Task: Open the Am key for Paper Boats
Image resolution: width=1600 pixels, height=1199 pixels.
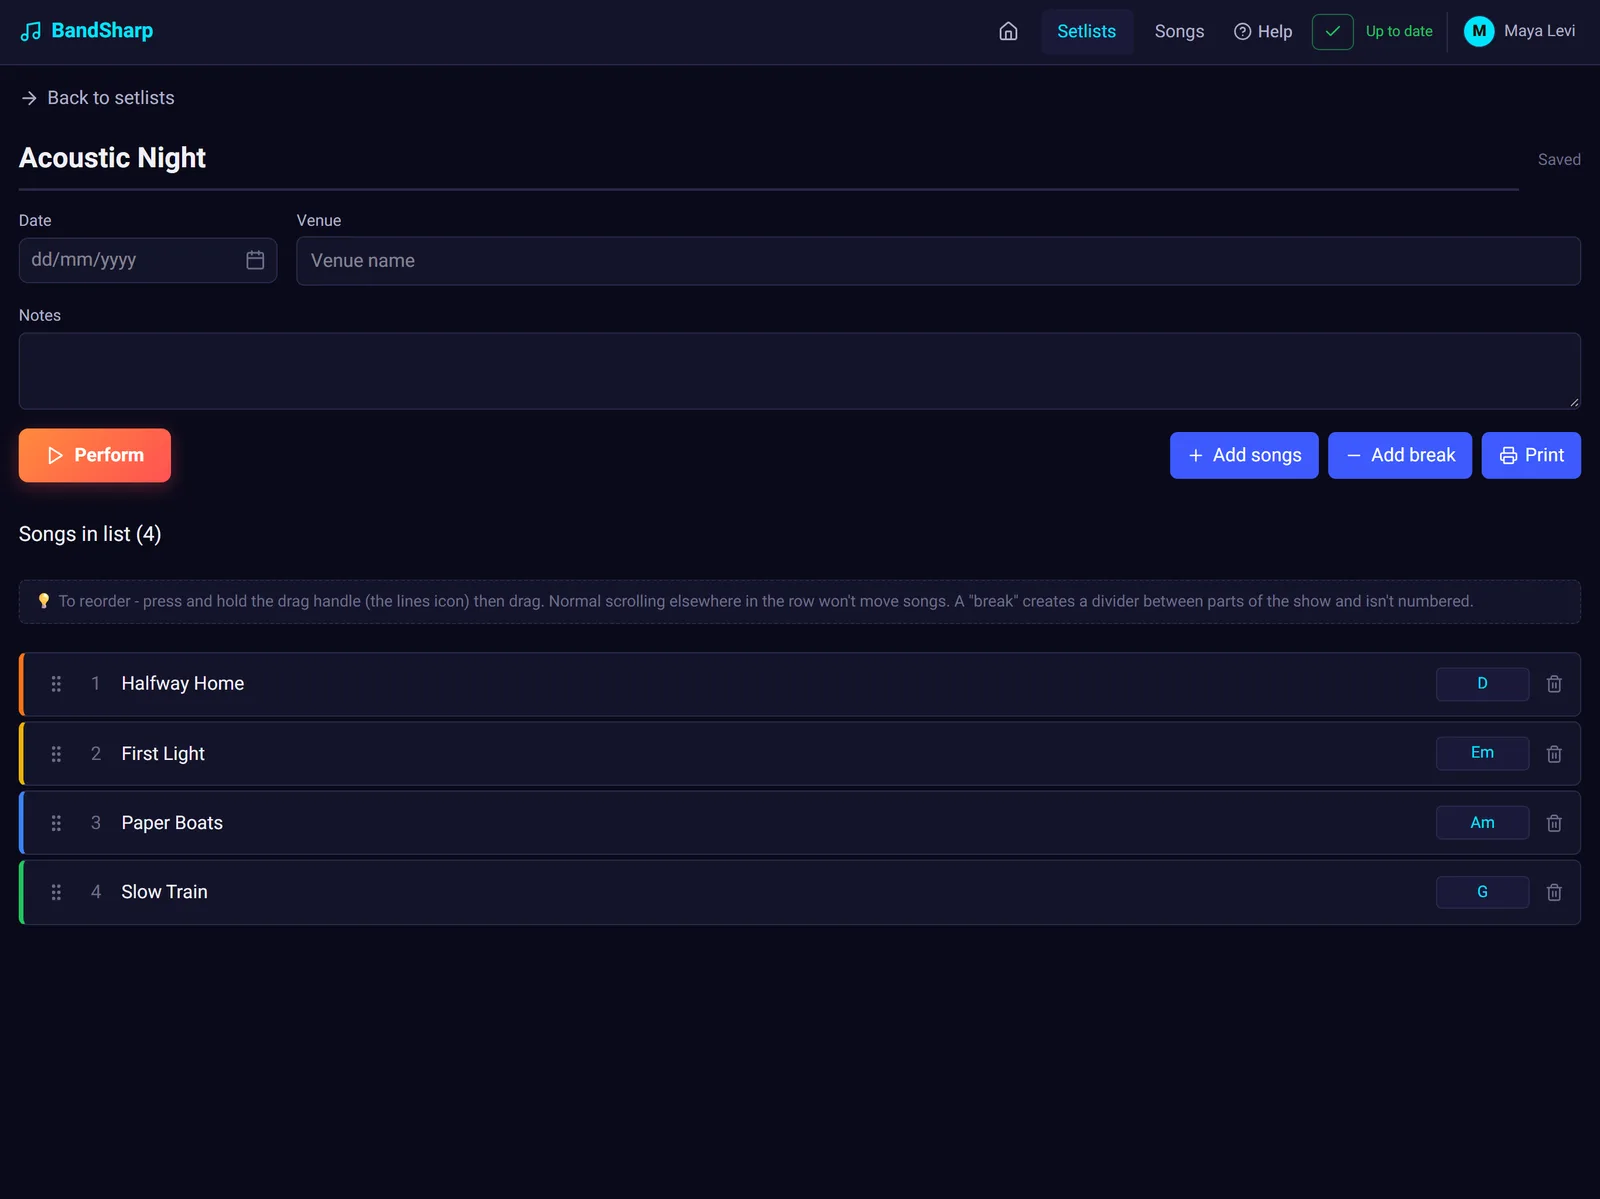Action: [x=1482, y=823]
